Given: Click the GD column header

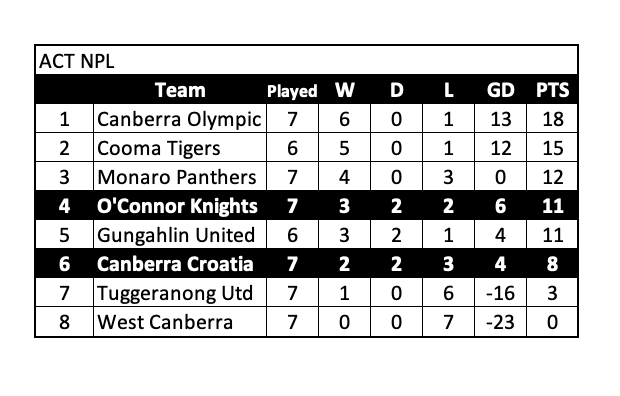Looking at the screenshot, I should coord(500,90).
